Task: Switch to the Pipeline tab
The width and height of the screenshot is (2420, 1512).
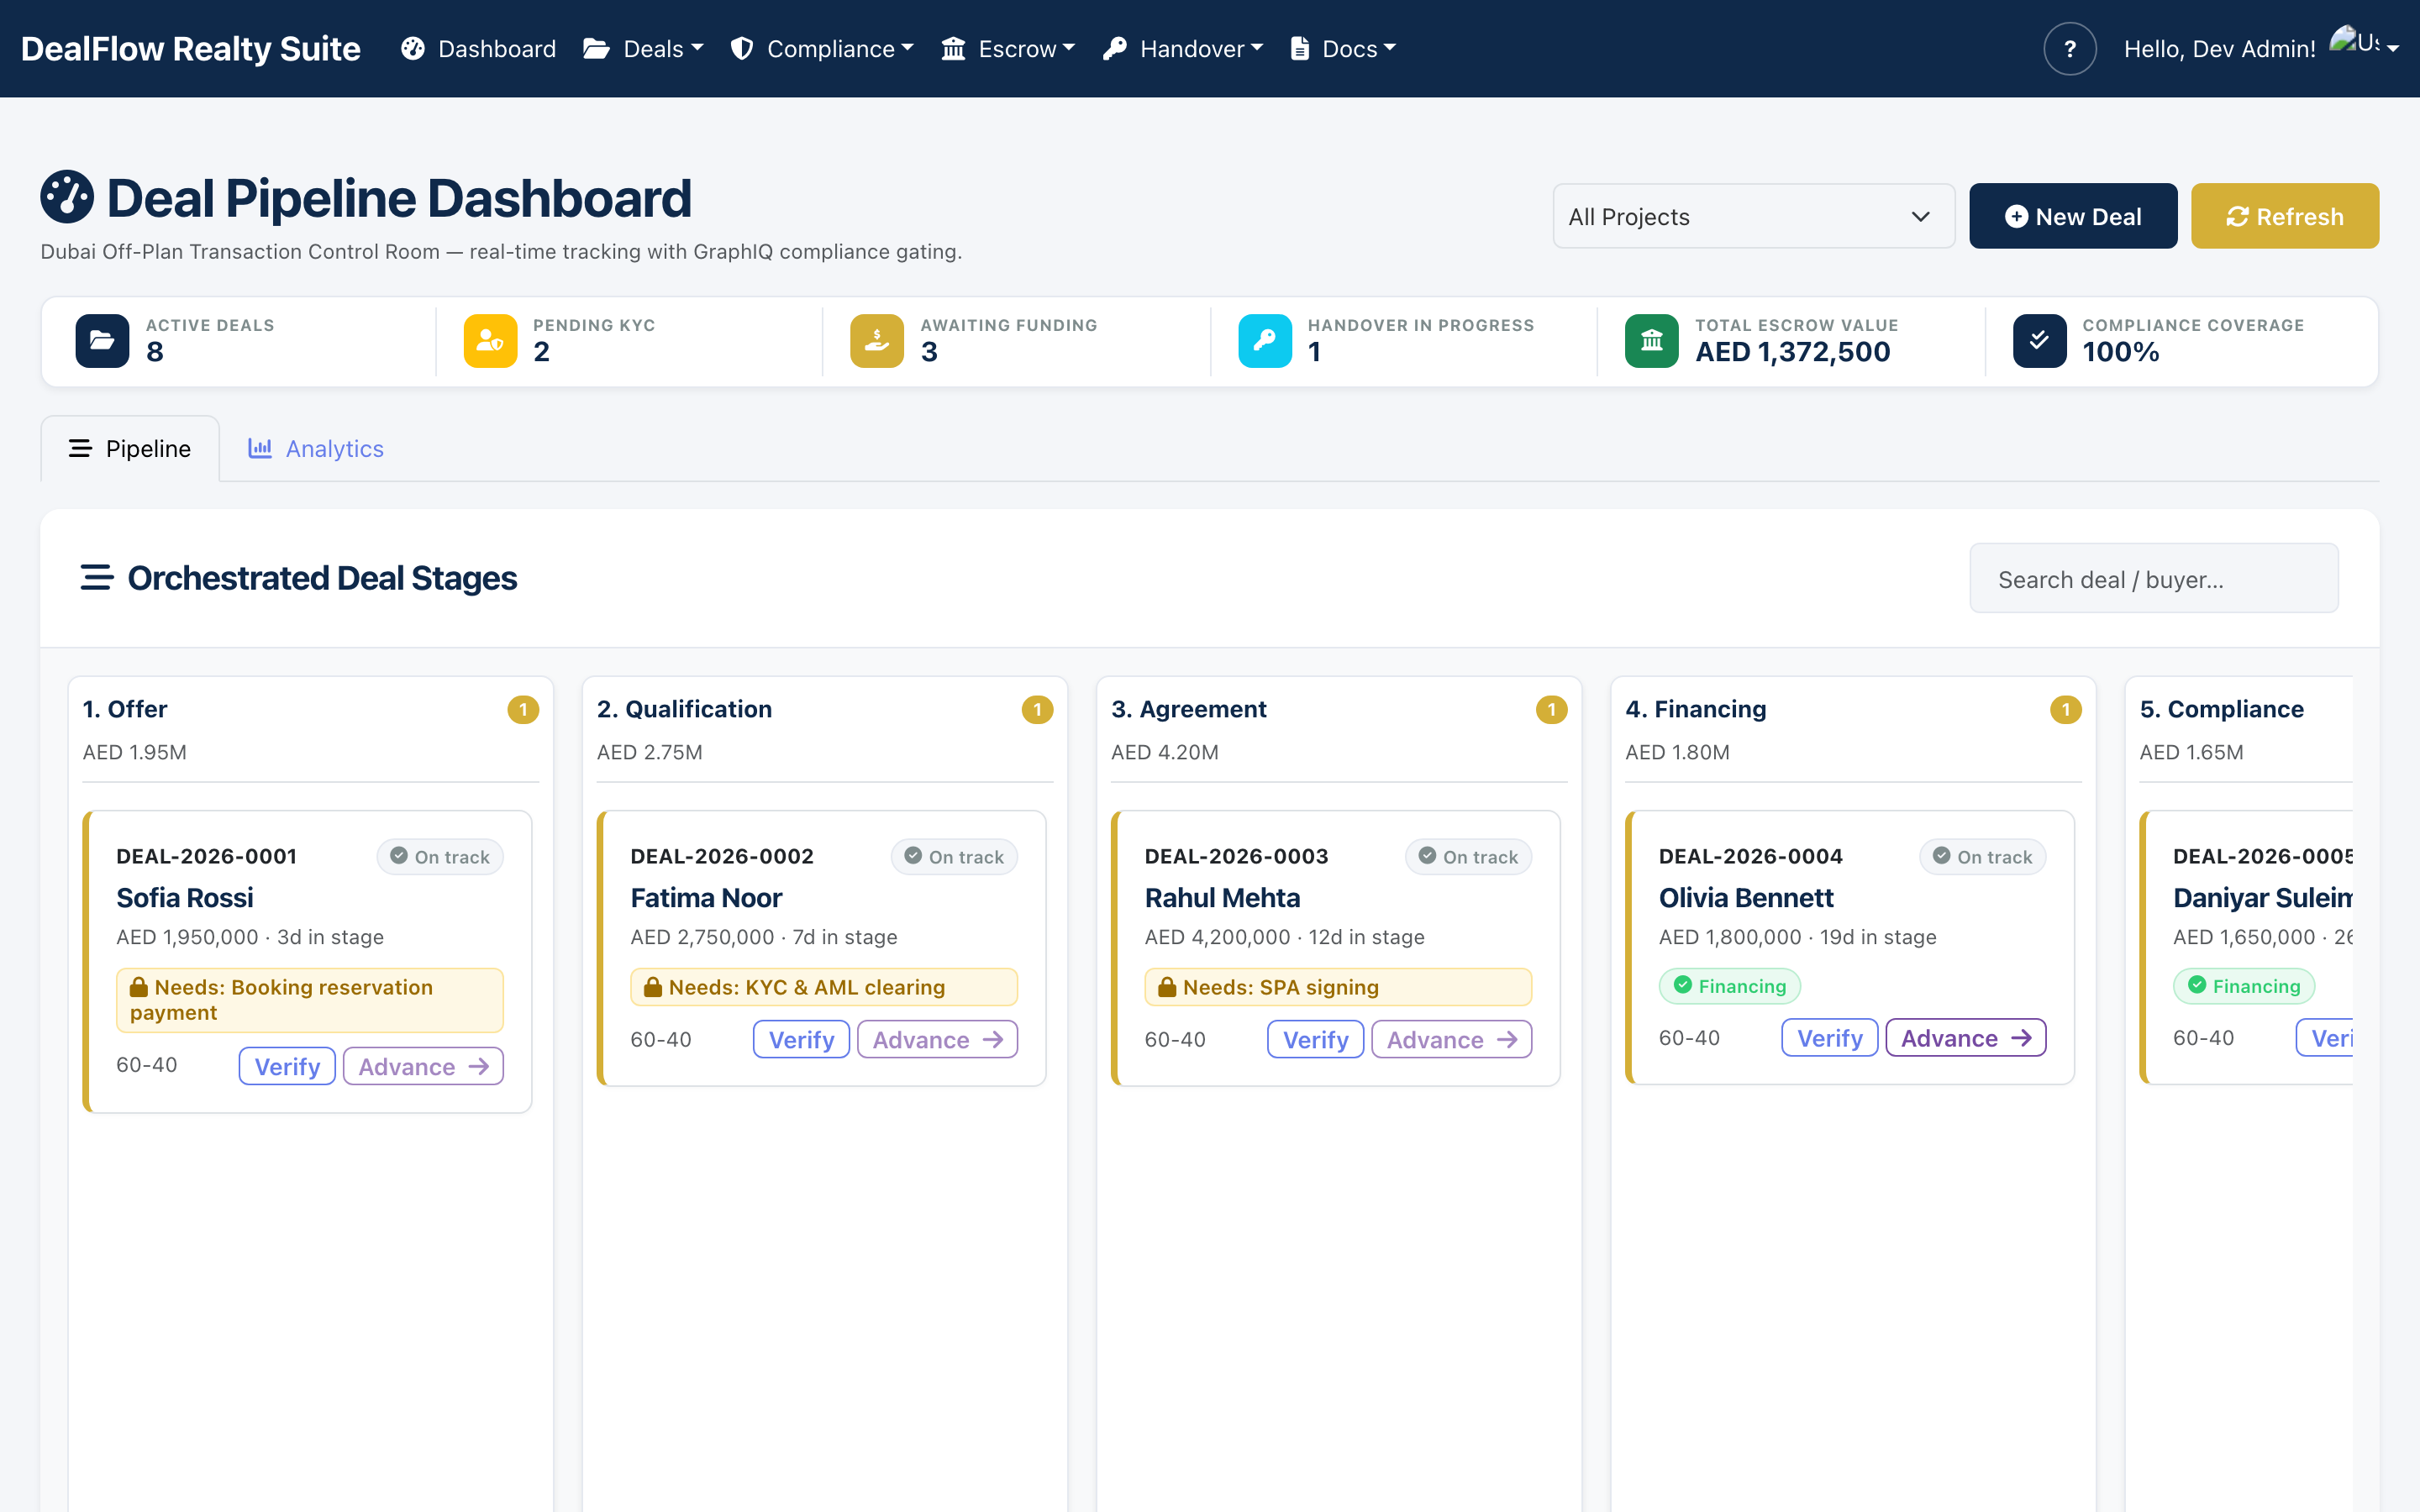Action: pyautogui.click(x=130, y=449)
